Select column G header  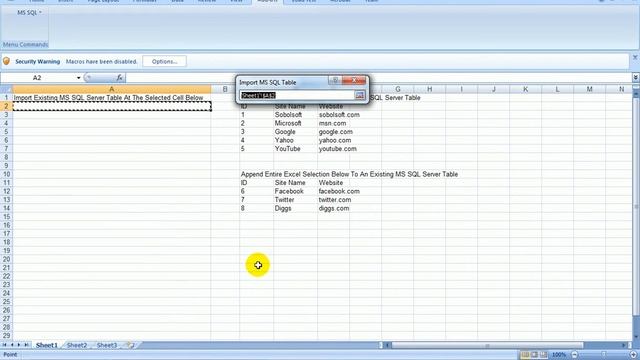point(397,89)
